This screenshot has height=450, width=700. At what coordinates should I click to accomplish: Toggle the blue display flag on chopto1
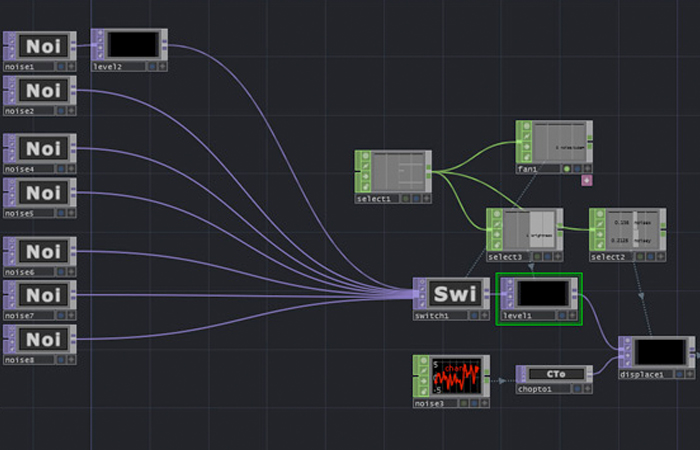(577, 389)
